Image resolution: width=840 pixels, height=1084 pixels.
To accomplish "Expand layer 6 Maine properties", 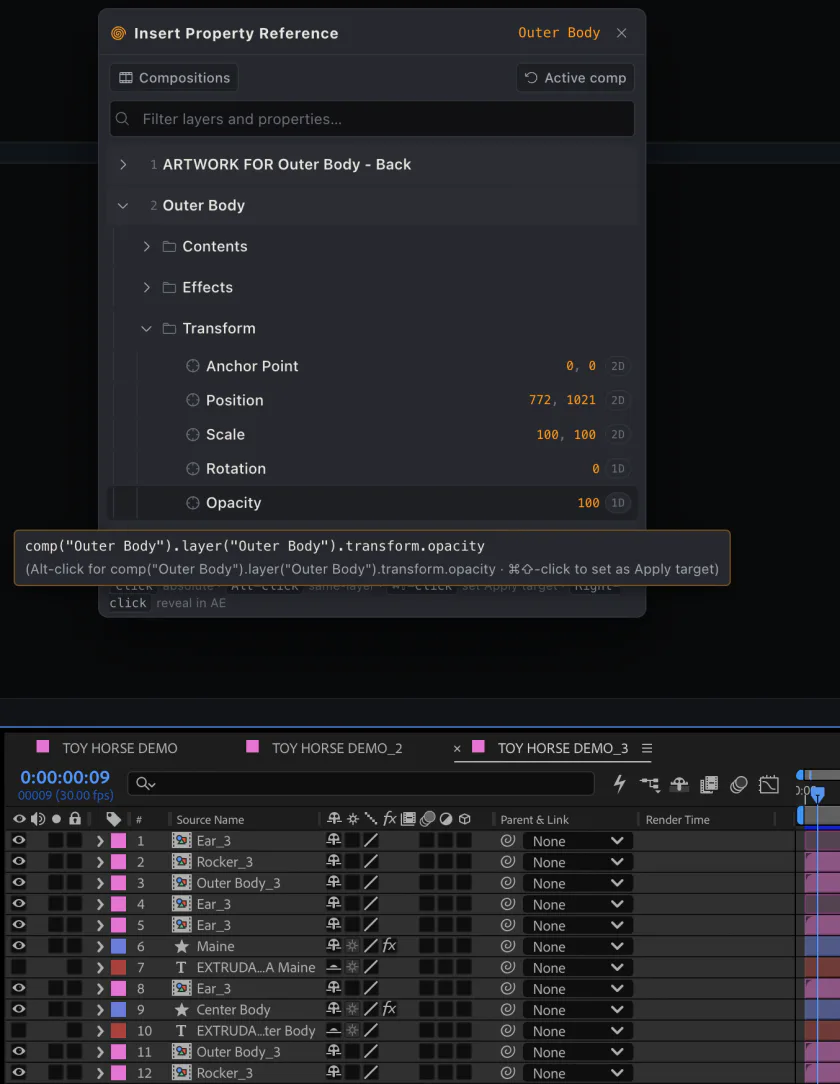I will [x=100, y=946].
